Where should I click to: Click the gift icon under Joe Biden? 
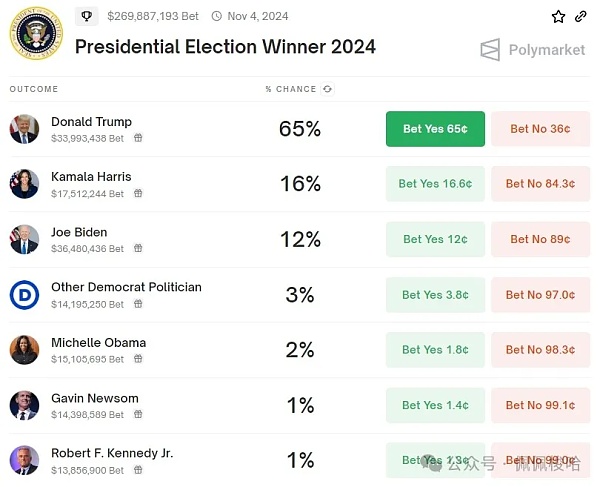[x=138, y=249]
